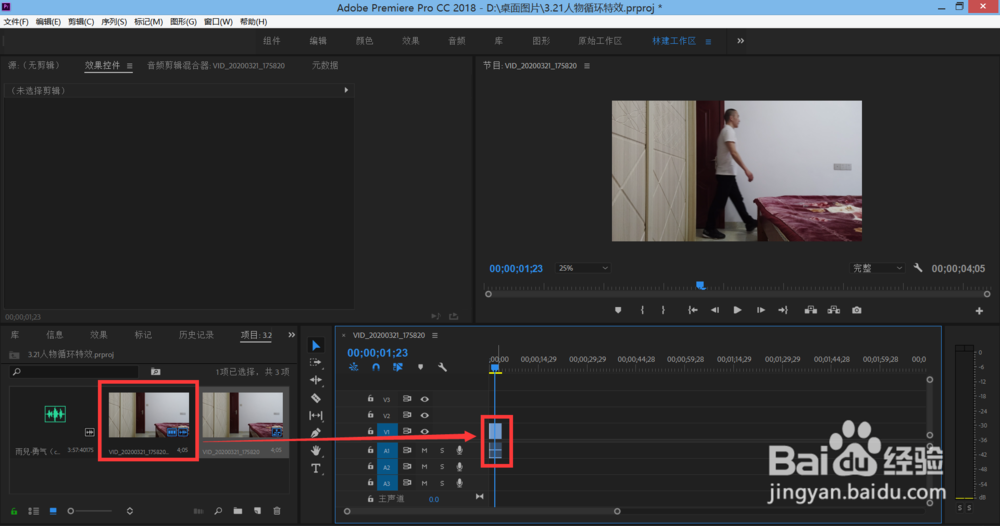Expand arrow beside 未选择剪辑
1000x526 pixels.
click(346, 91)
